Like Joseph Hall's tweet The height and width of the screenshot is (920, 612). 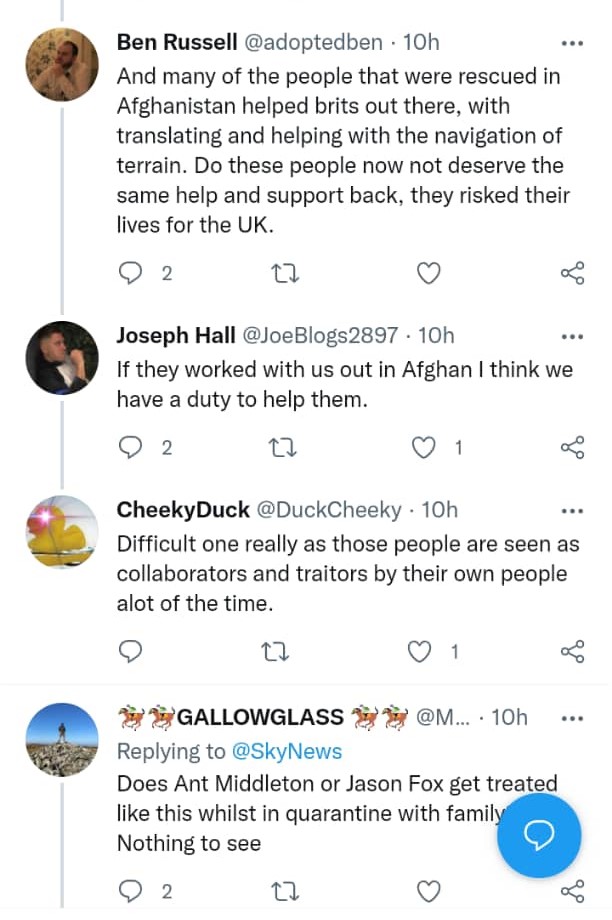pos(426,448)
